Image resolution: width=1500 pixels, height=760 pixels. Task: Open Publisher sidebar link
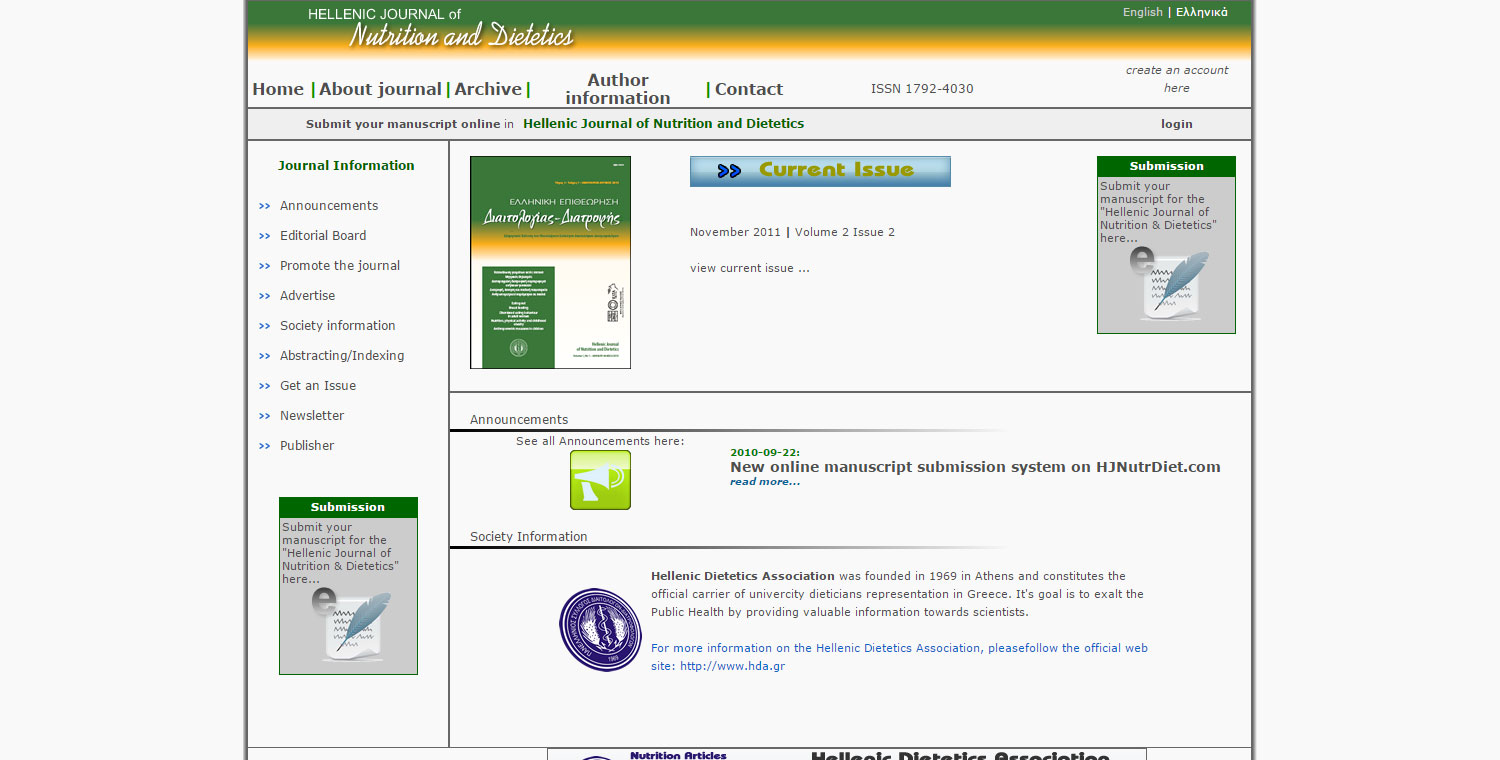[x=307, y=446]
